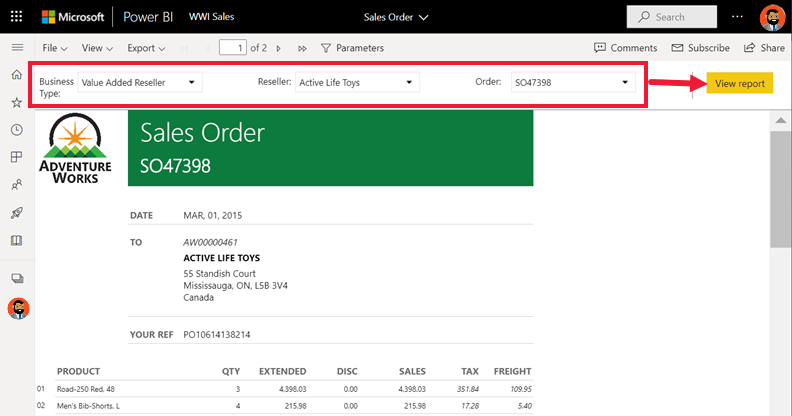The image size is (792, 416).
Task: Click the Subscribe button
Action: point(701,48)
